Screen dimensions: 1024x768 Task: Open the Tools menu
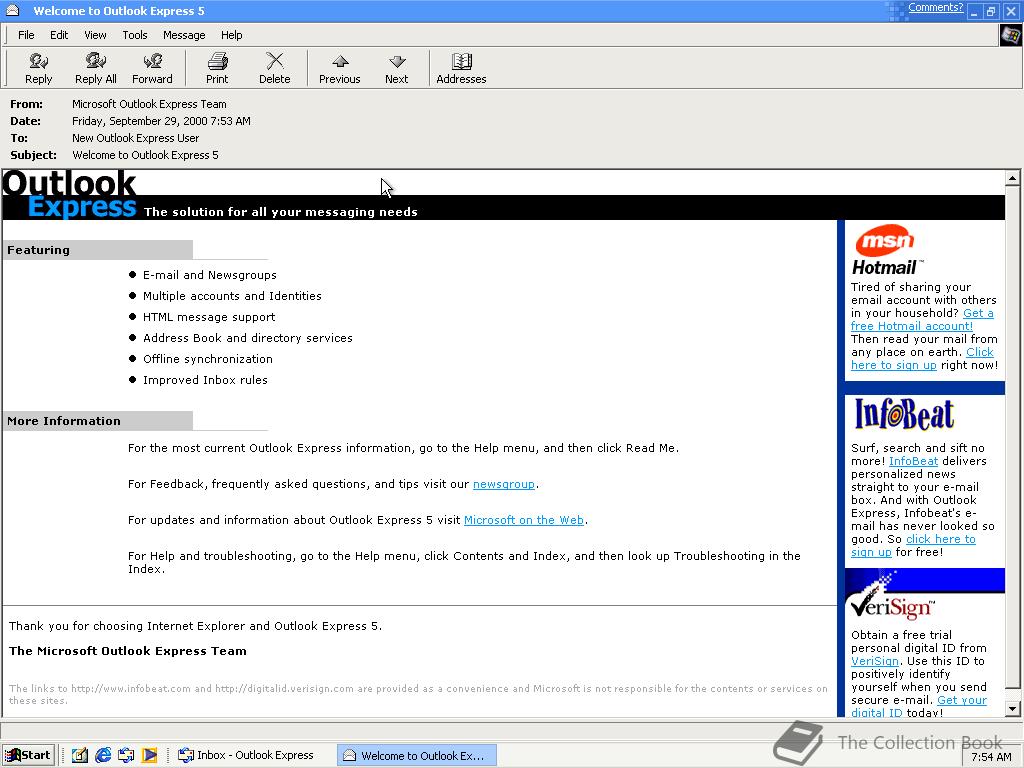pos(135,35)
